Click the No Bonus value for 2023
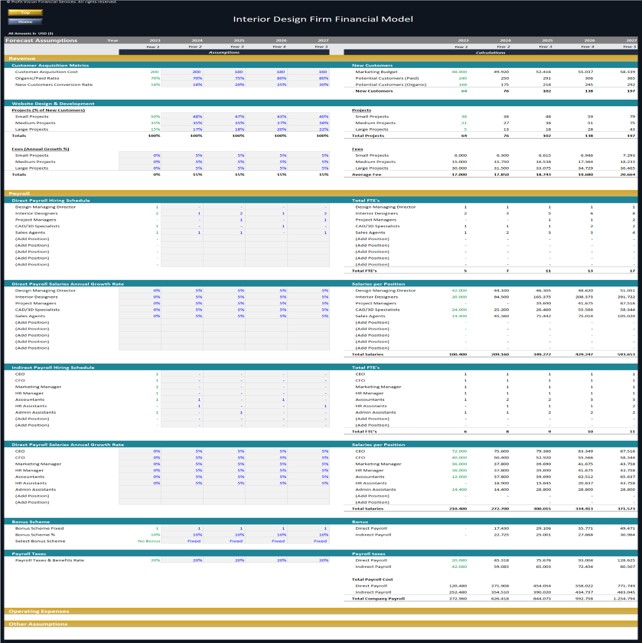The height and width of the screenshot is (643, 642). pyautogui.click(x=148, y=541)
